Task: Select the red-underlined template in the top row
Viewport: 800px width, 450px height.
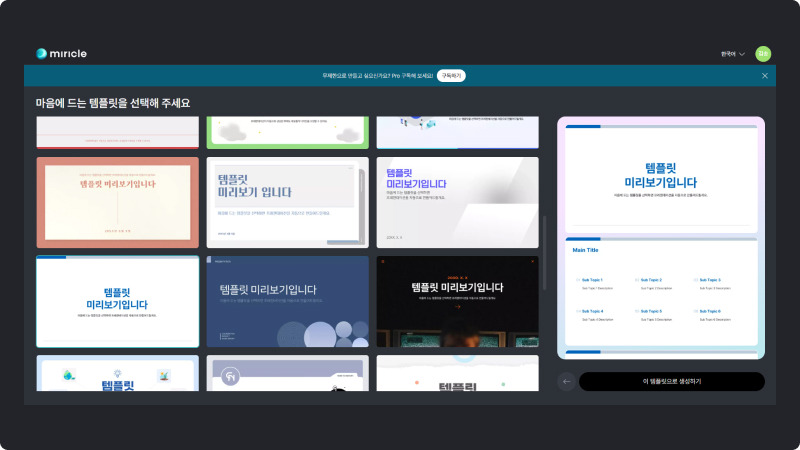Action: [117, 133]
